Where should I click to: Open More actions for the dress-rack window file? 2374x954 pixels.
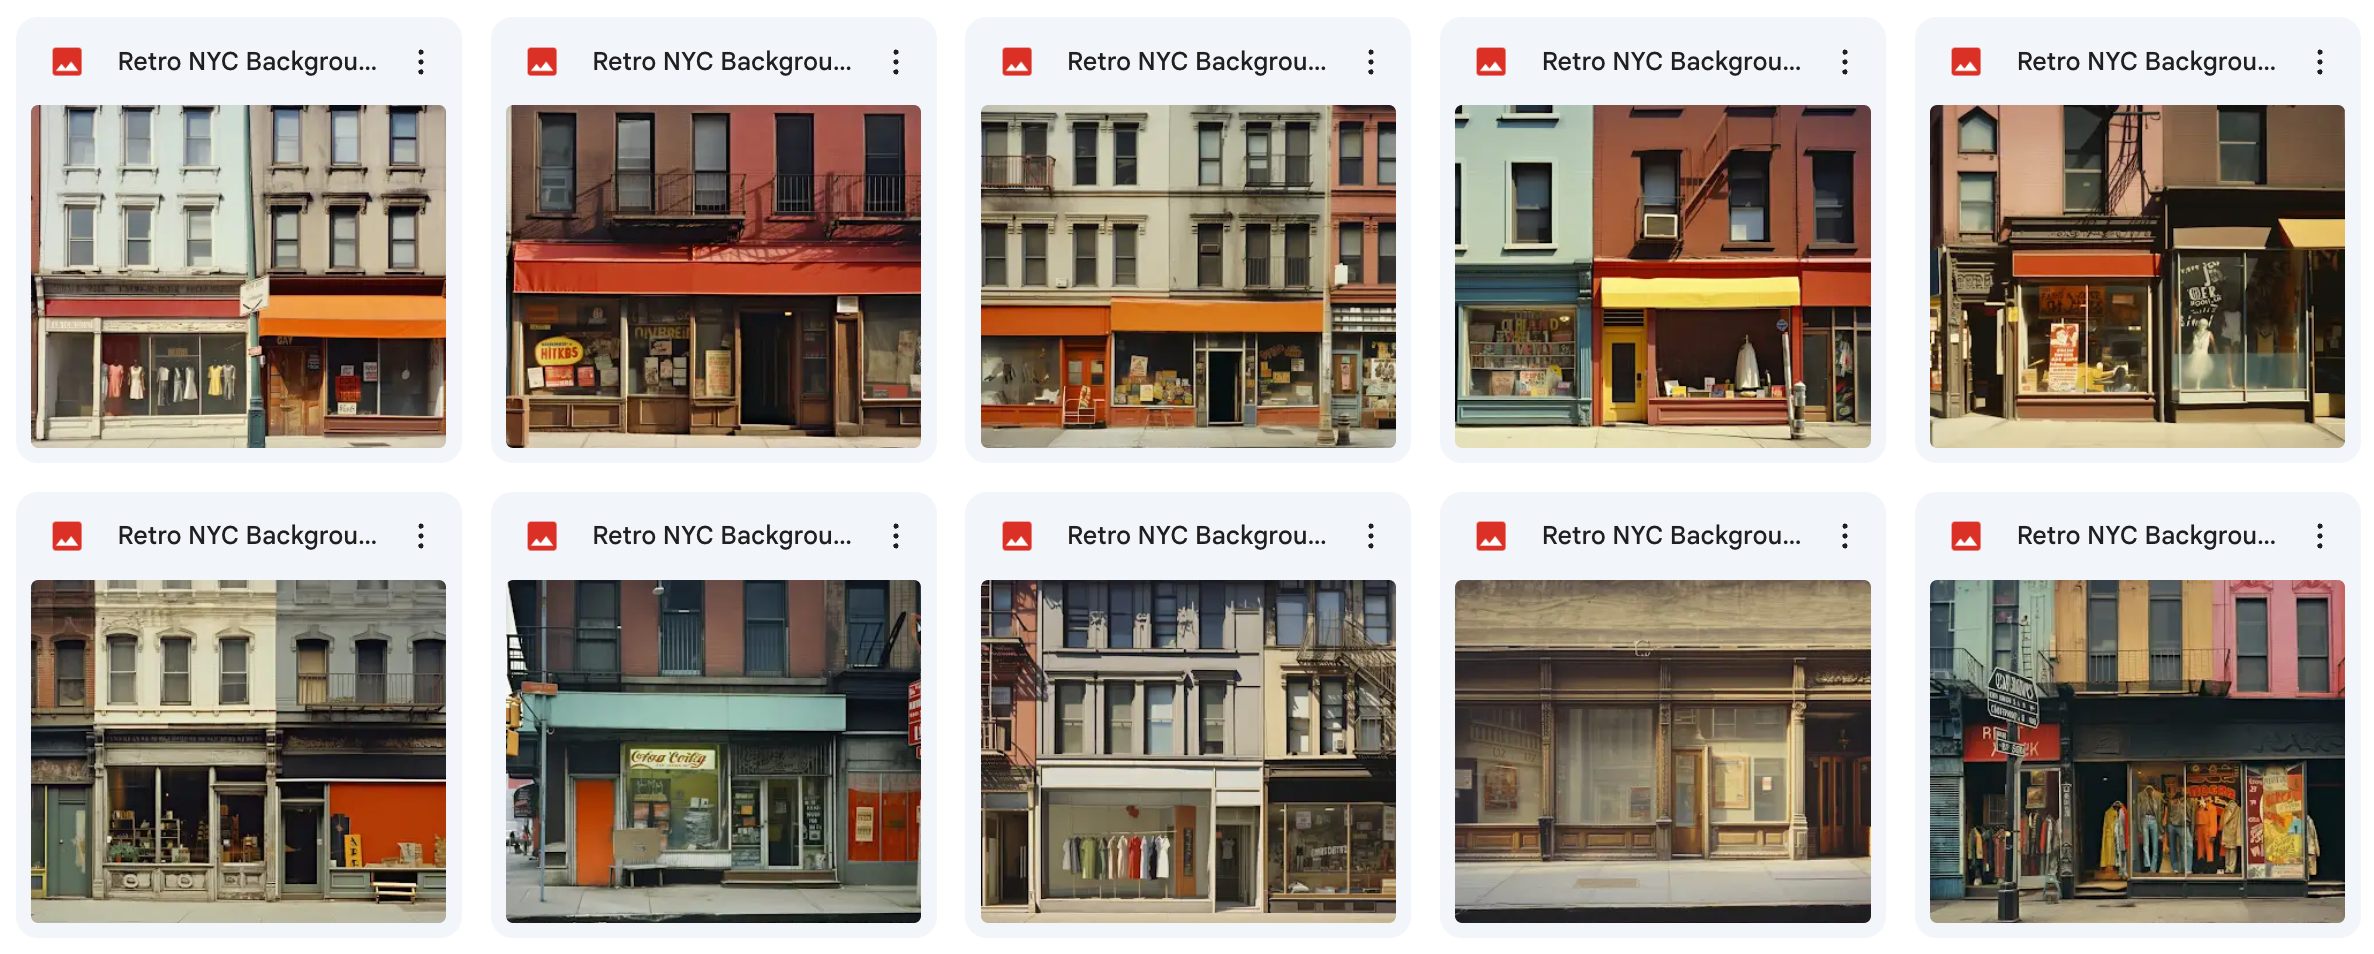[x=1371, y=536]
